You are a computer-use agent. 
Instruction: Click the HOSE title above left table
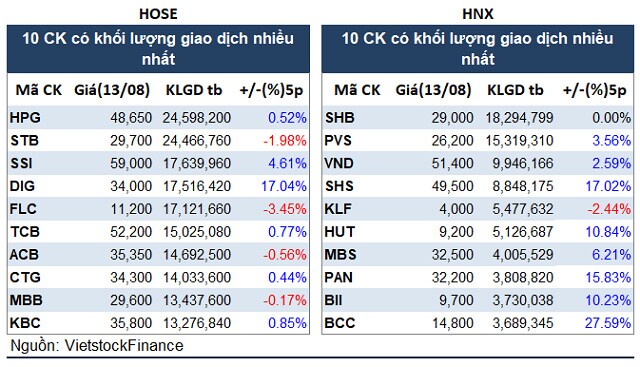pyautogui.click(x=158, y=14)
